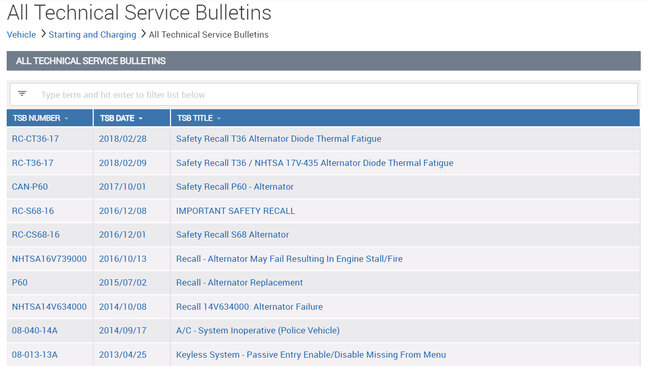Open bulletin number RC-CS68-16

[36, 234]
